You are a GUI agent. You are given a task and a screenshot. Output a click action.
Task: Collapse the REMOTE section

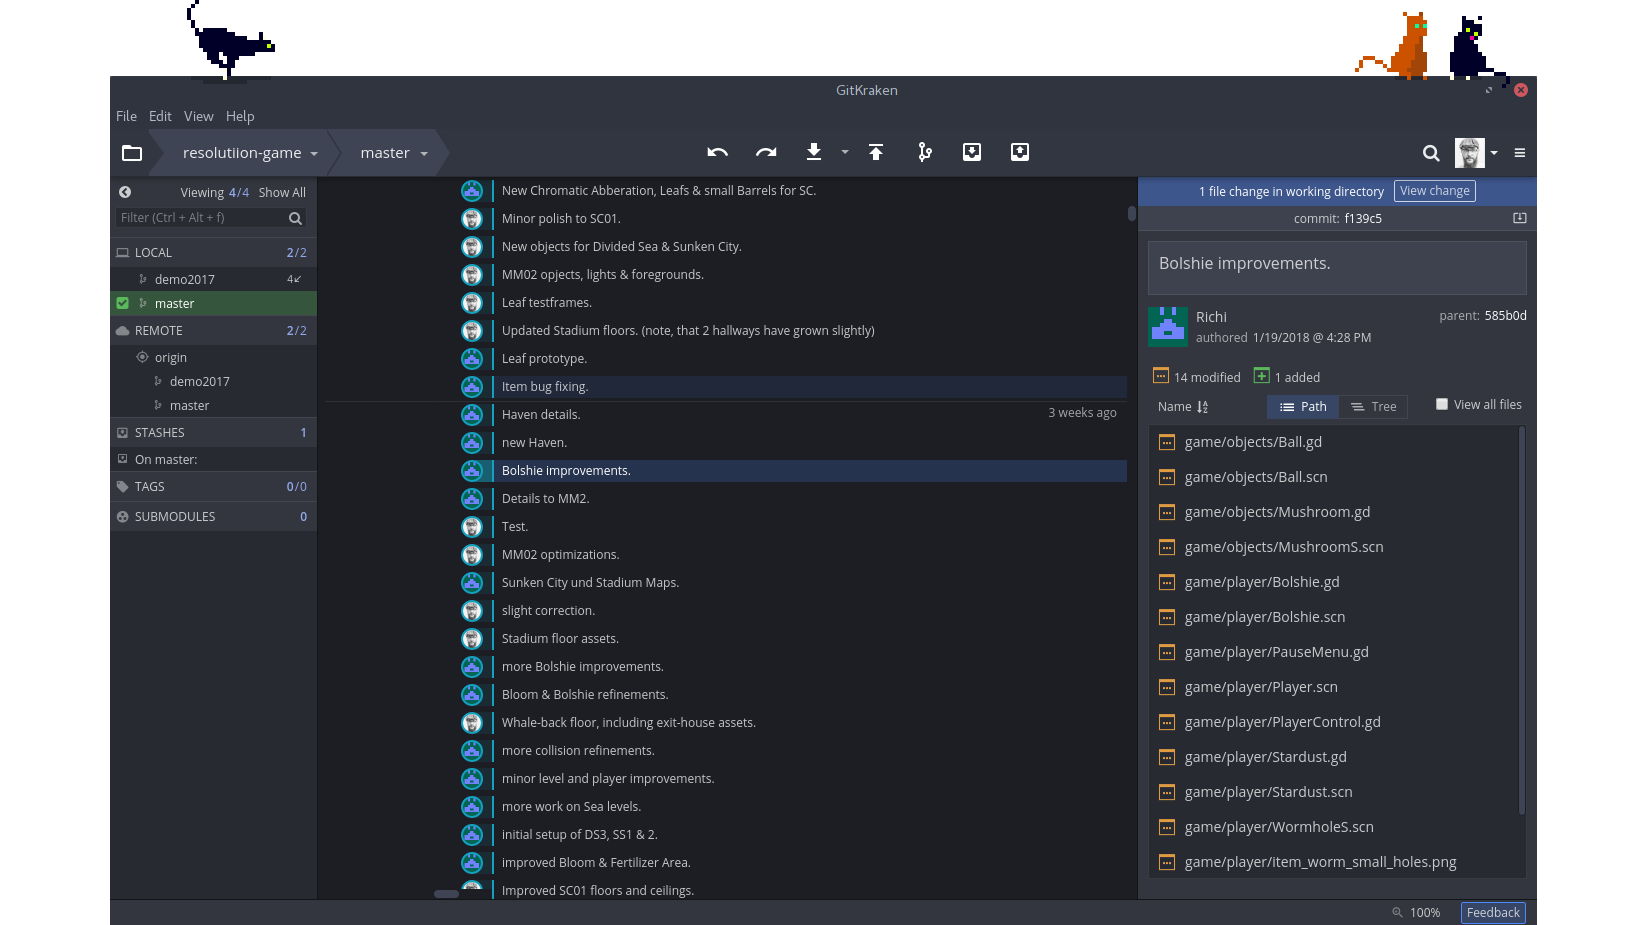(213, 331)
